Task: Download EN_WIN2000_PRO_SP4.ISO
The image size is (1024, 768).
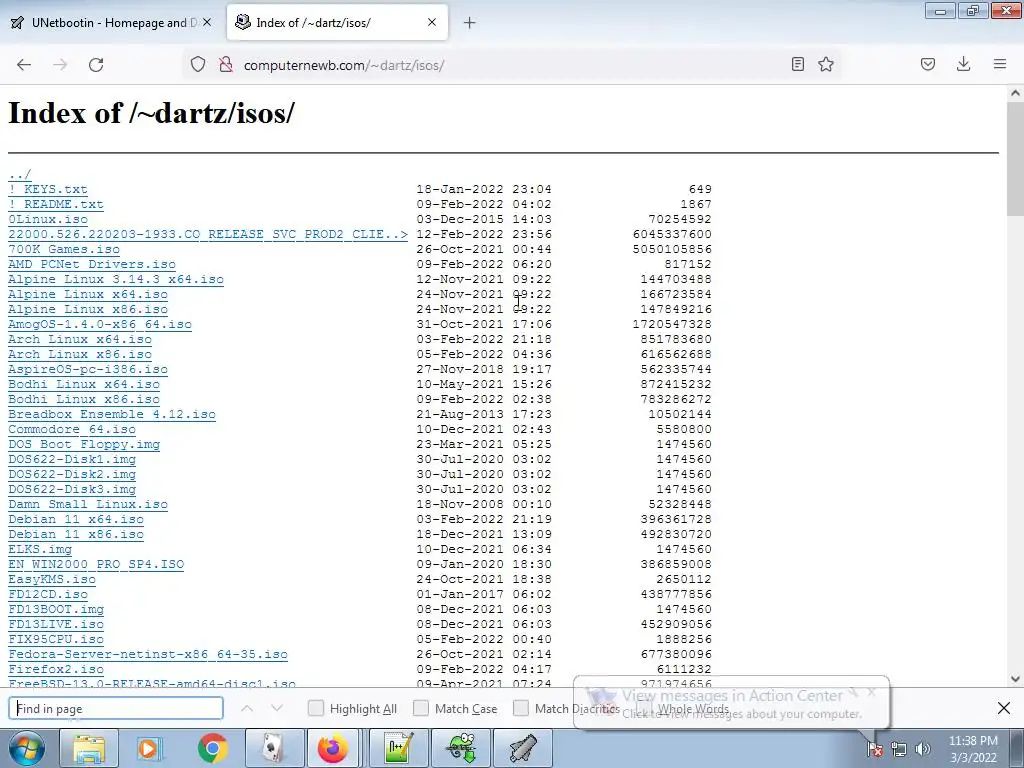Action: pyautogui.click(x=96, y=565)
